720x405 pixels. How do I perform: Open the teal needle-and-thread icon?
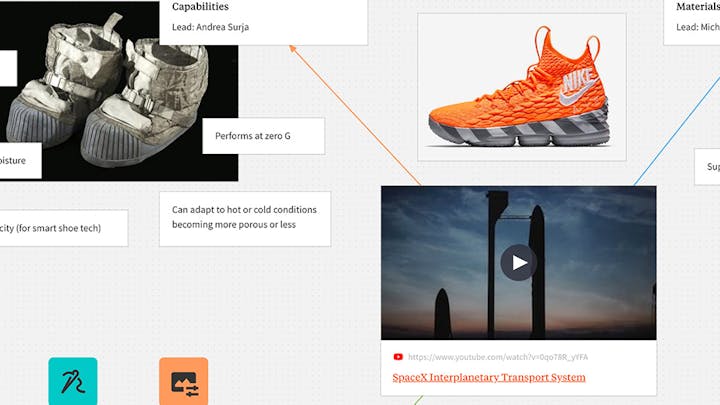(x=73, y=381)
